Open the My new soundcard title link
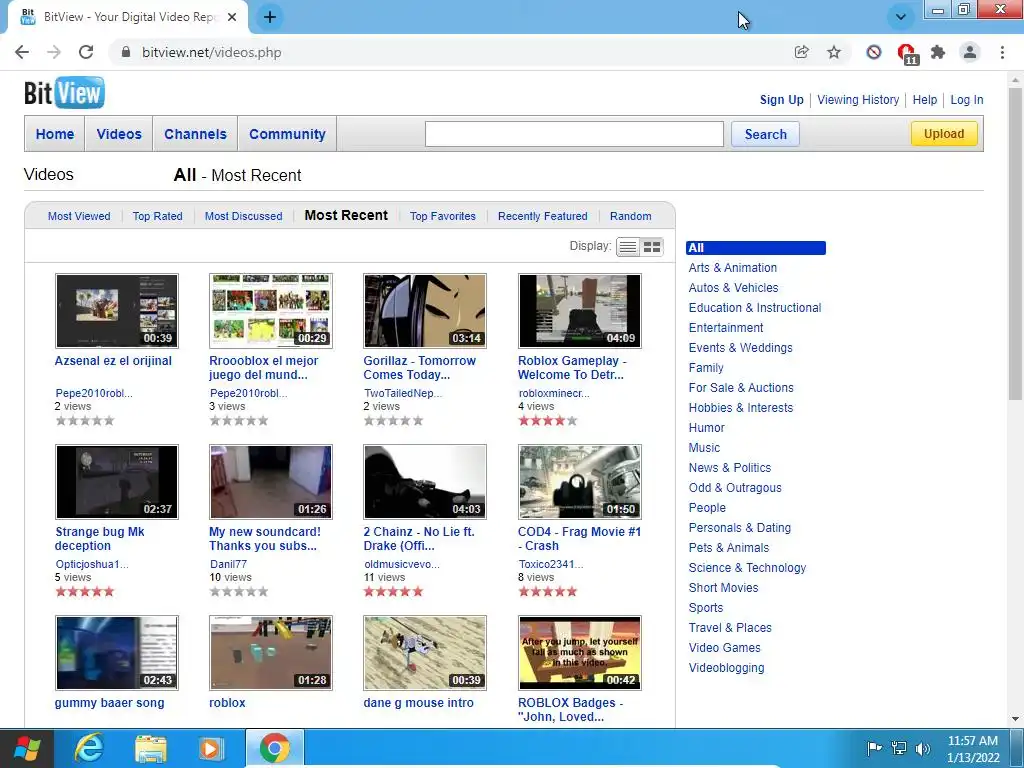Screen dimensions: 1024x768 pos(264,539)
